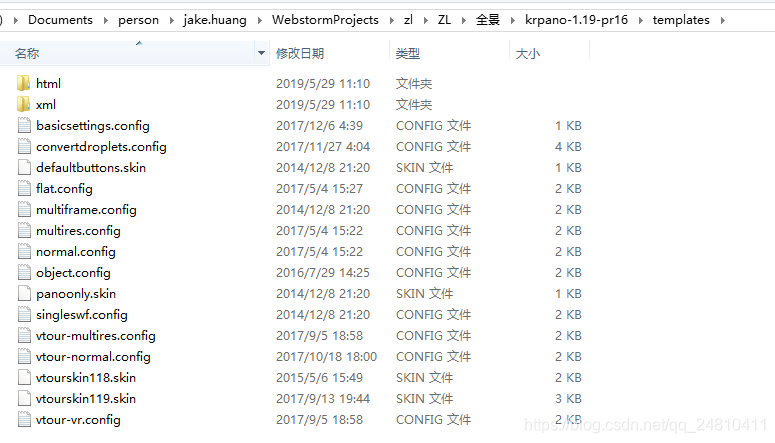Navigate to jake.huang in the address bar
775x443 pixels.
pyautogui.click(x=215, y=20)
